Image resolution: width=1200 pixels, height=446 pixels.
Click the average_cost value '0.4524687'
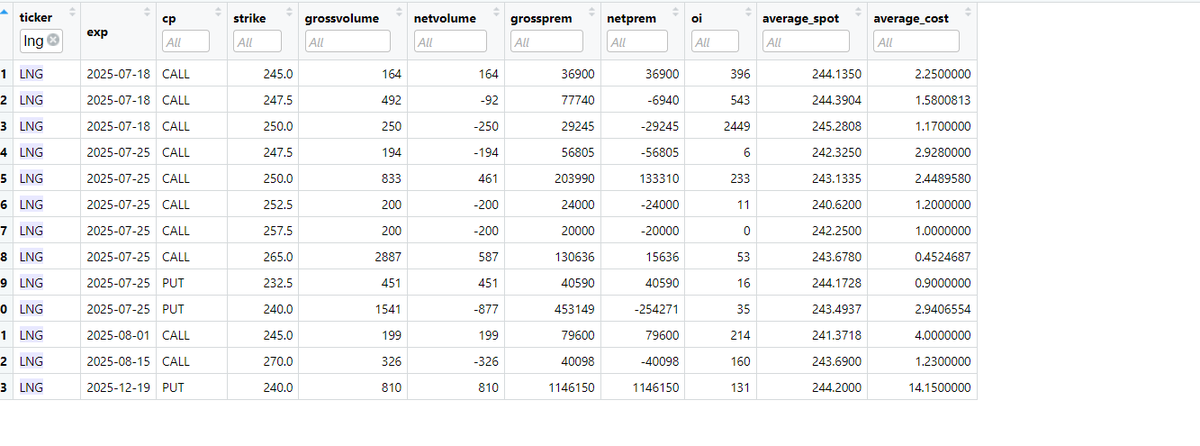coord(942,256)
